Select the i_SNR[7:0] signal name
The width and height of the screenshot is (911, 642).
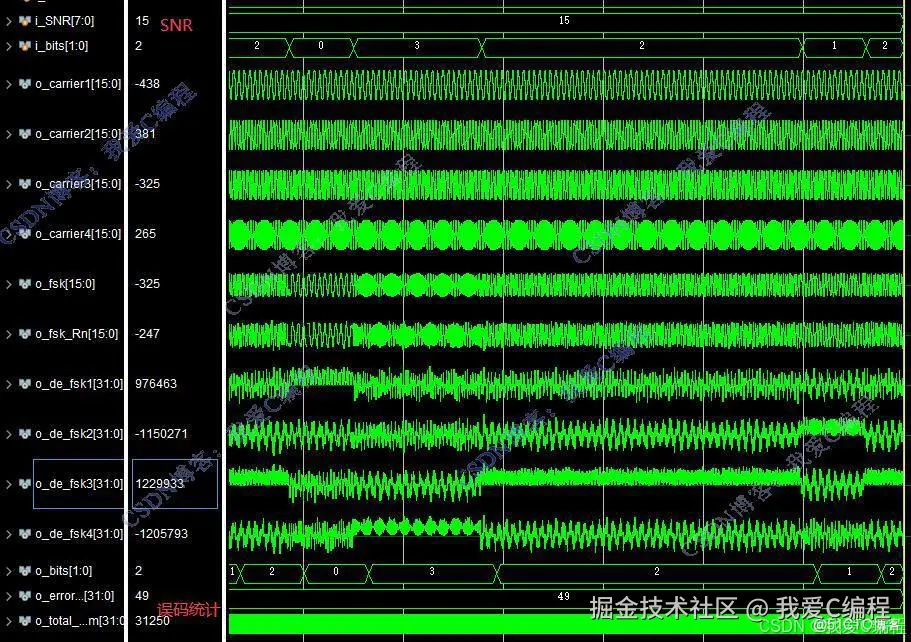point(64,21)
